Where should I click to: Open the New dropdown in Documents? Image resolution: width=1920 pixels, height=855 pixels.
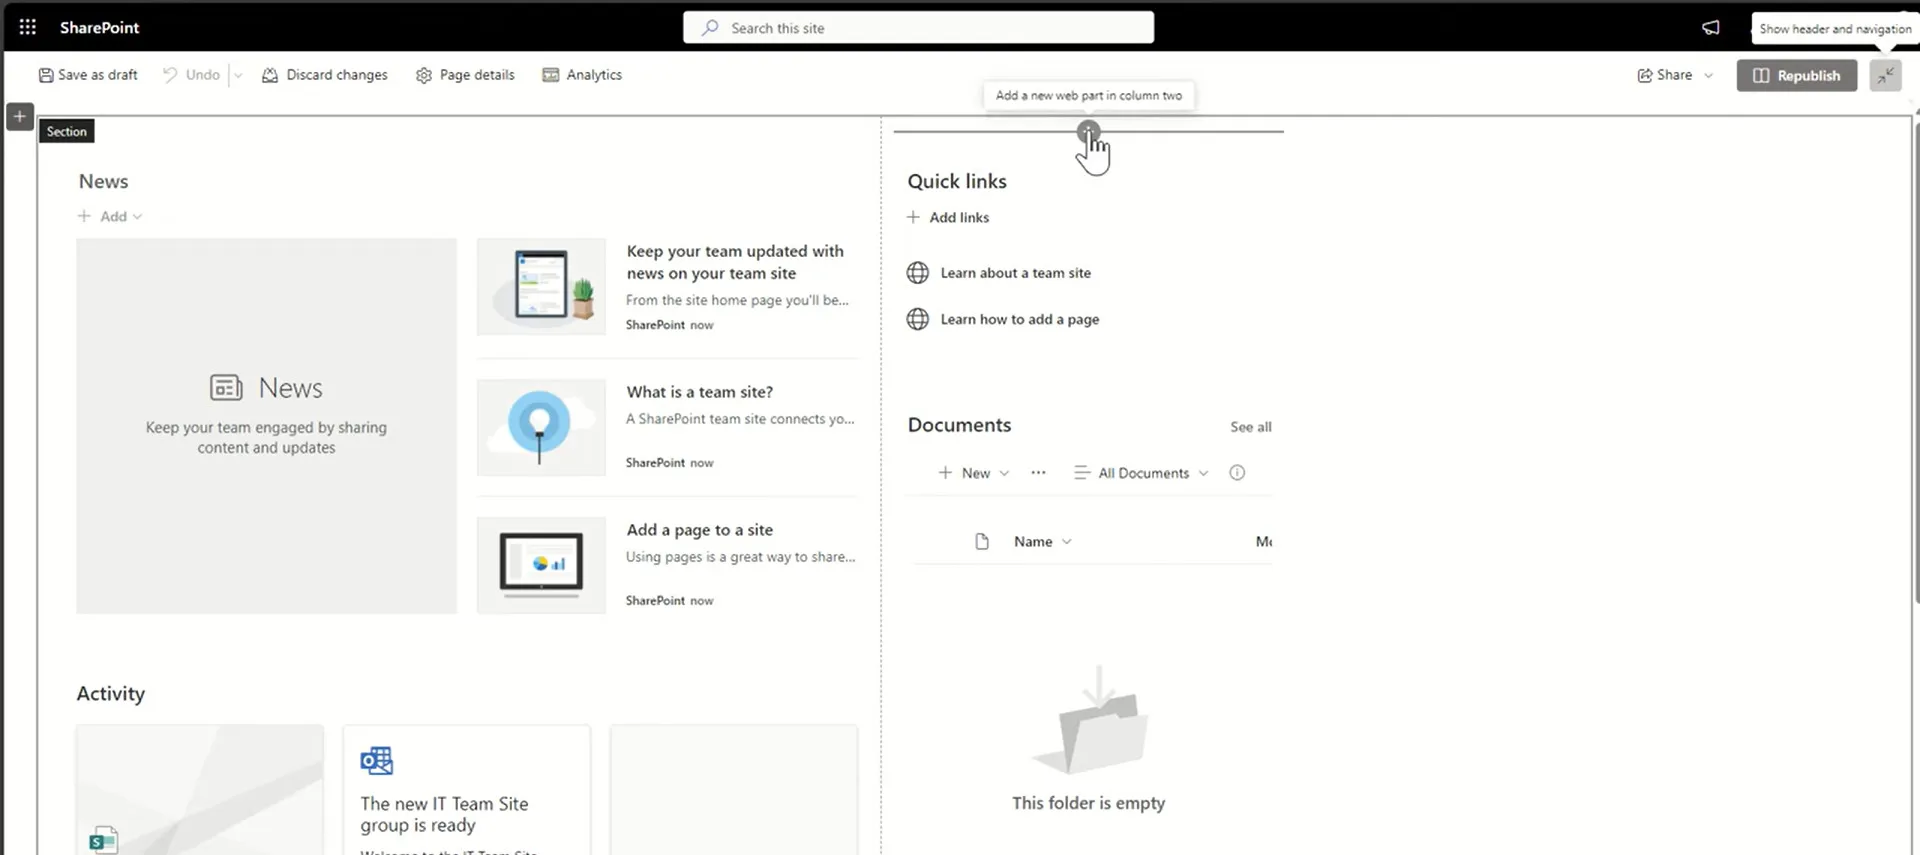[974, 473]
